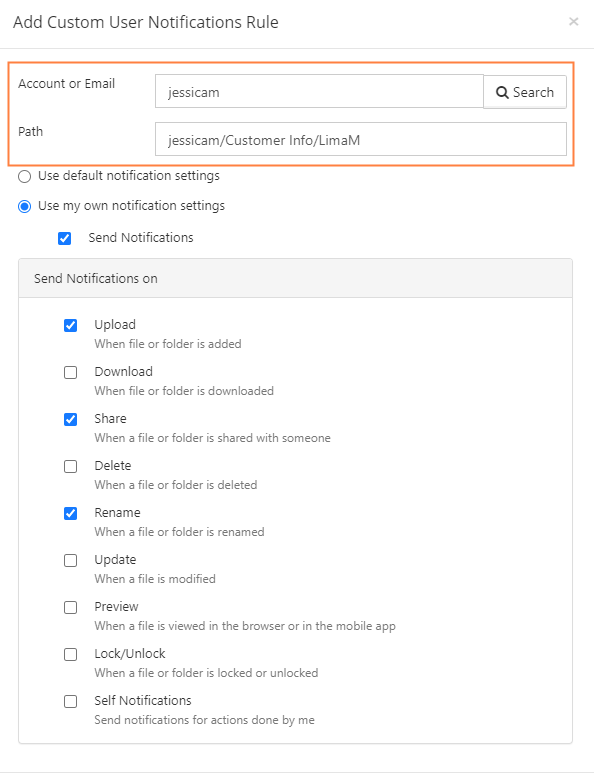
Task: Enable the Update notification checkbox
Action: (71, 560)
